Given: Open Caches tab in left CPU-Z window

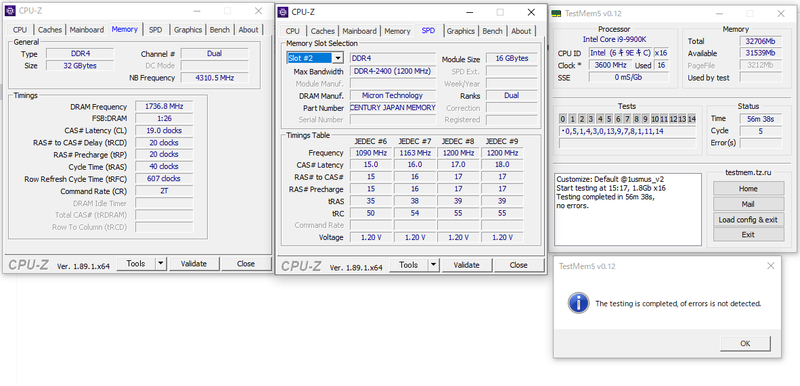Looking at the screenshot, I should click(50, 30).
